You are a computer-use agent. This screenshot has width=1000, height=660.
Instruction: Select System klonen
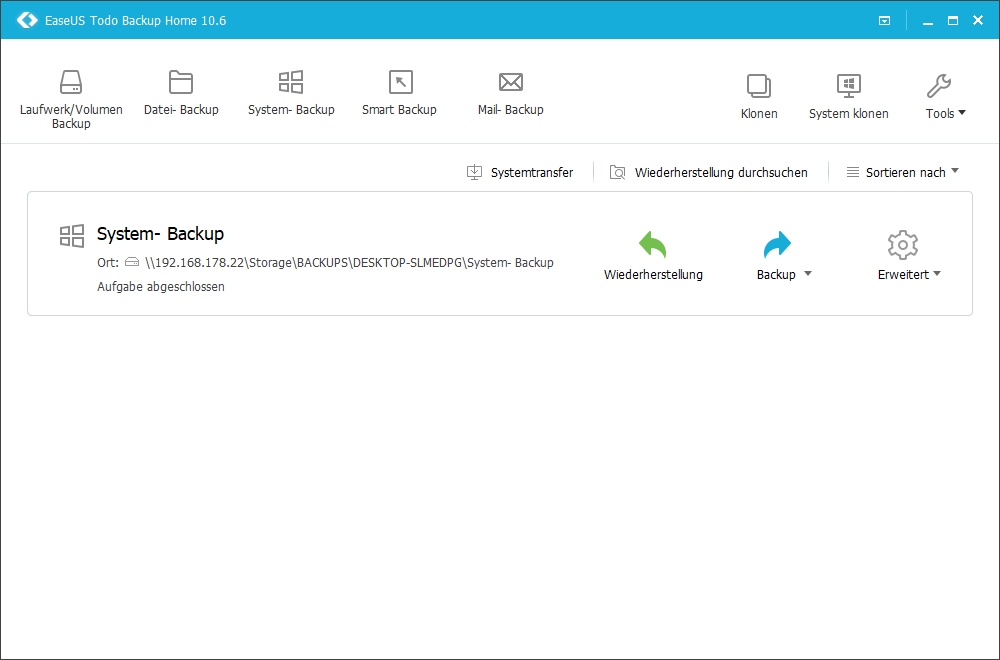pos(848,97)
